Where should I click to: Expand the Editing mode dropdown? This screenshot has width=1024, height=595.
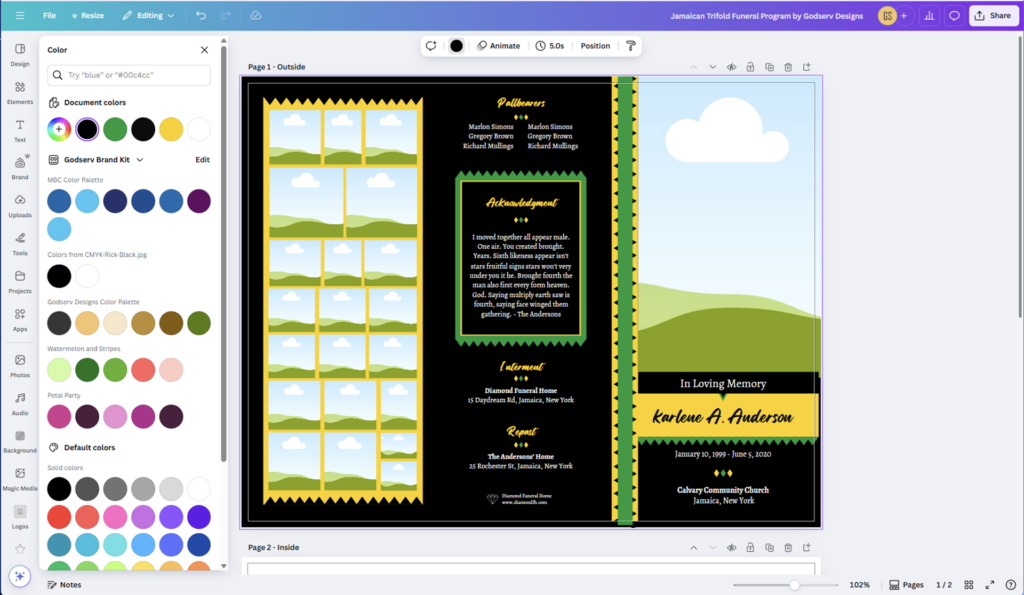click(148, 16)
